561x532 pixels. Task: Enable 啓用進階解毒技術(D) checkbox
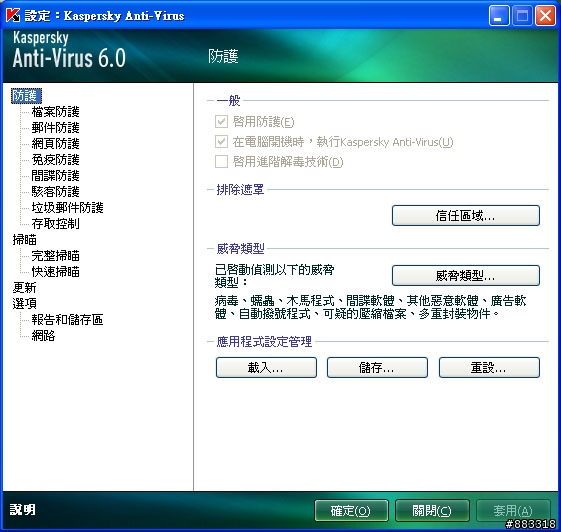pos(221,162)
